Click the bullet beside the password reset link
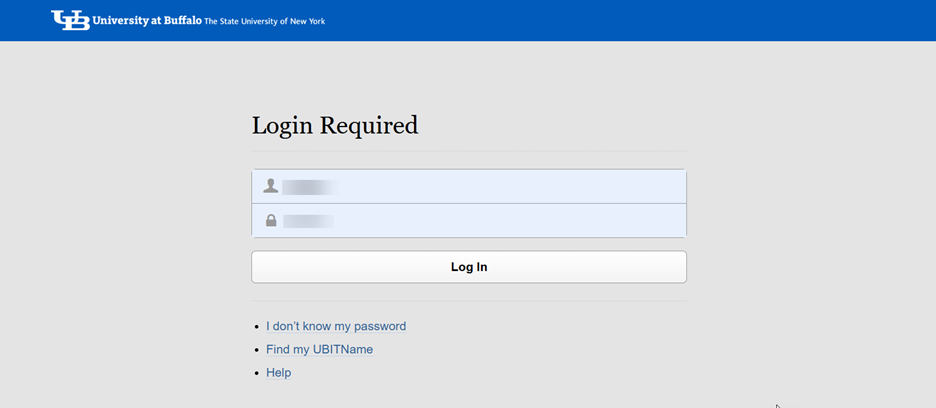Screen dimensions: 936x408 point(257,327)
